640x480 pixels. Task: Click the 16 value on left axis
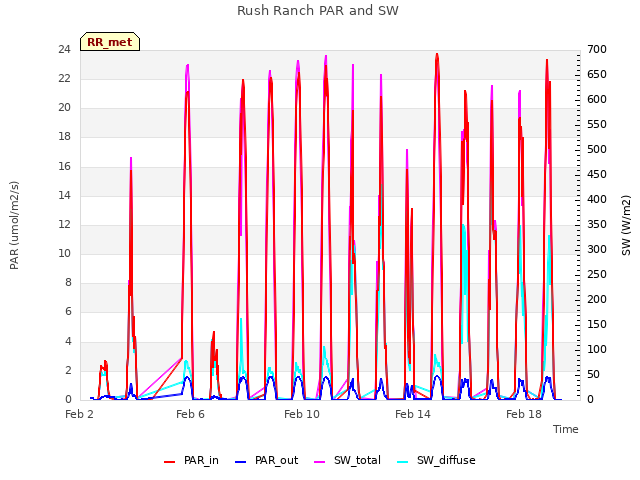click(64, 166)
